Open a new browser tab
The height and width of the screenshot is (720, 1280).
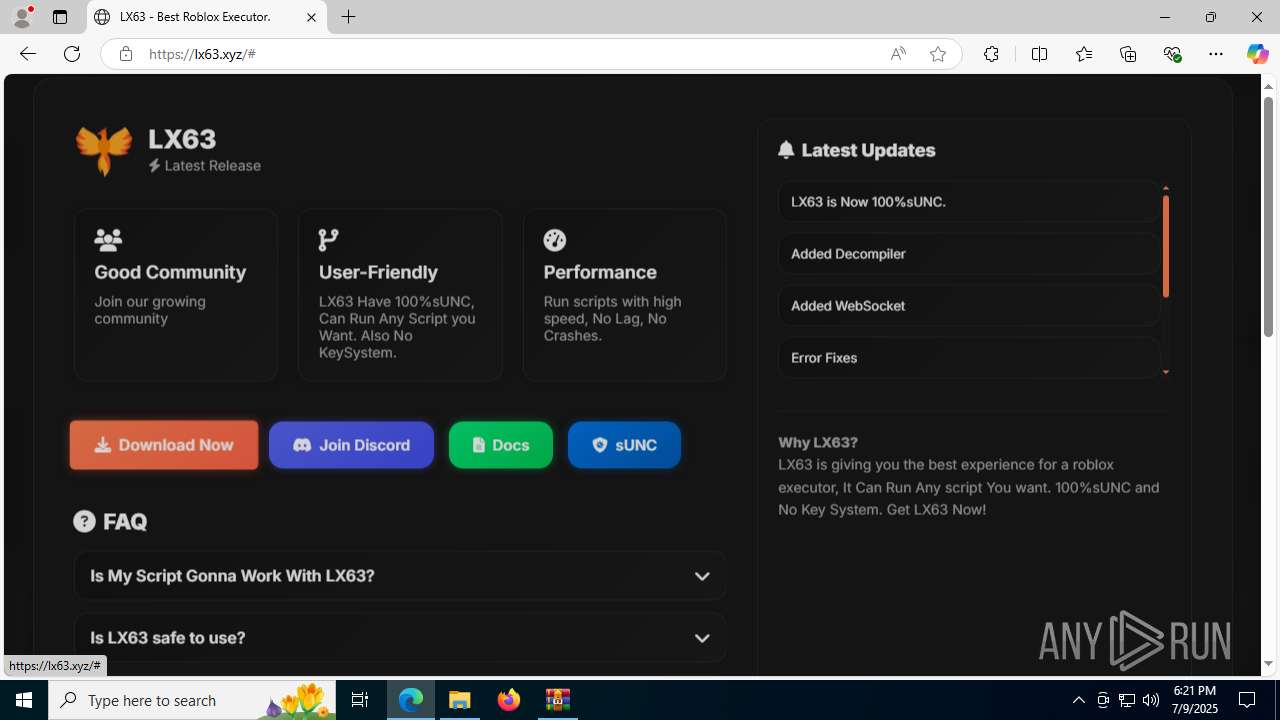[348, 17]
